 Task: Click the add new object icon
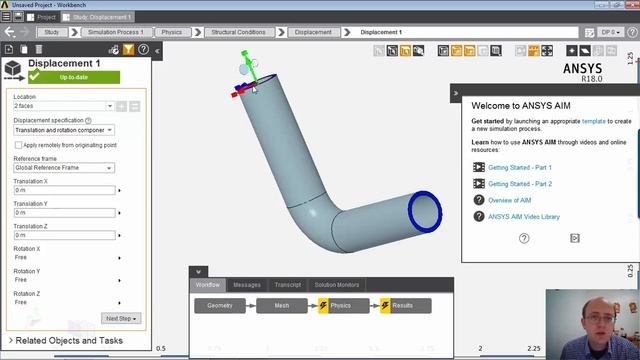9,49
